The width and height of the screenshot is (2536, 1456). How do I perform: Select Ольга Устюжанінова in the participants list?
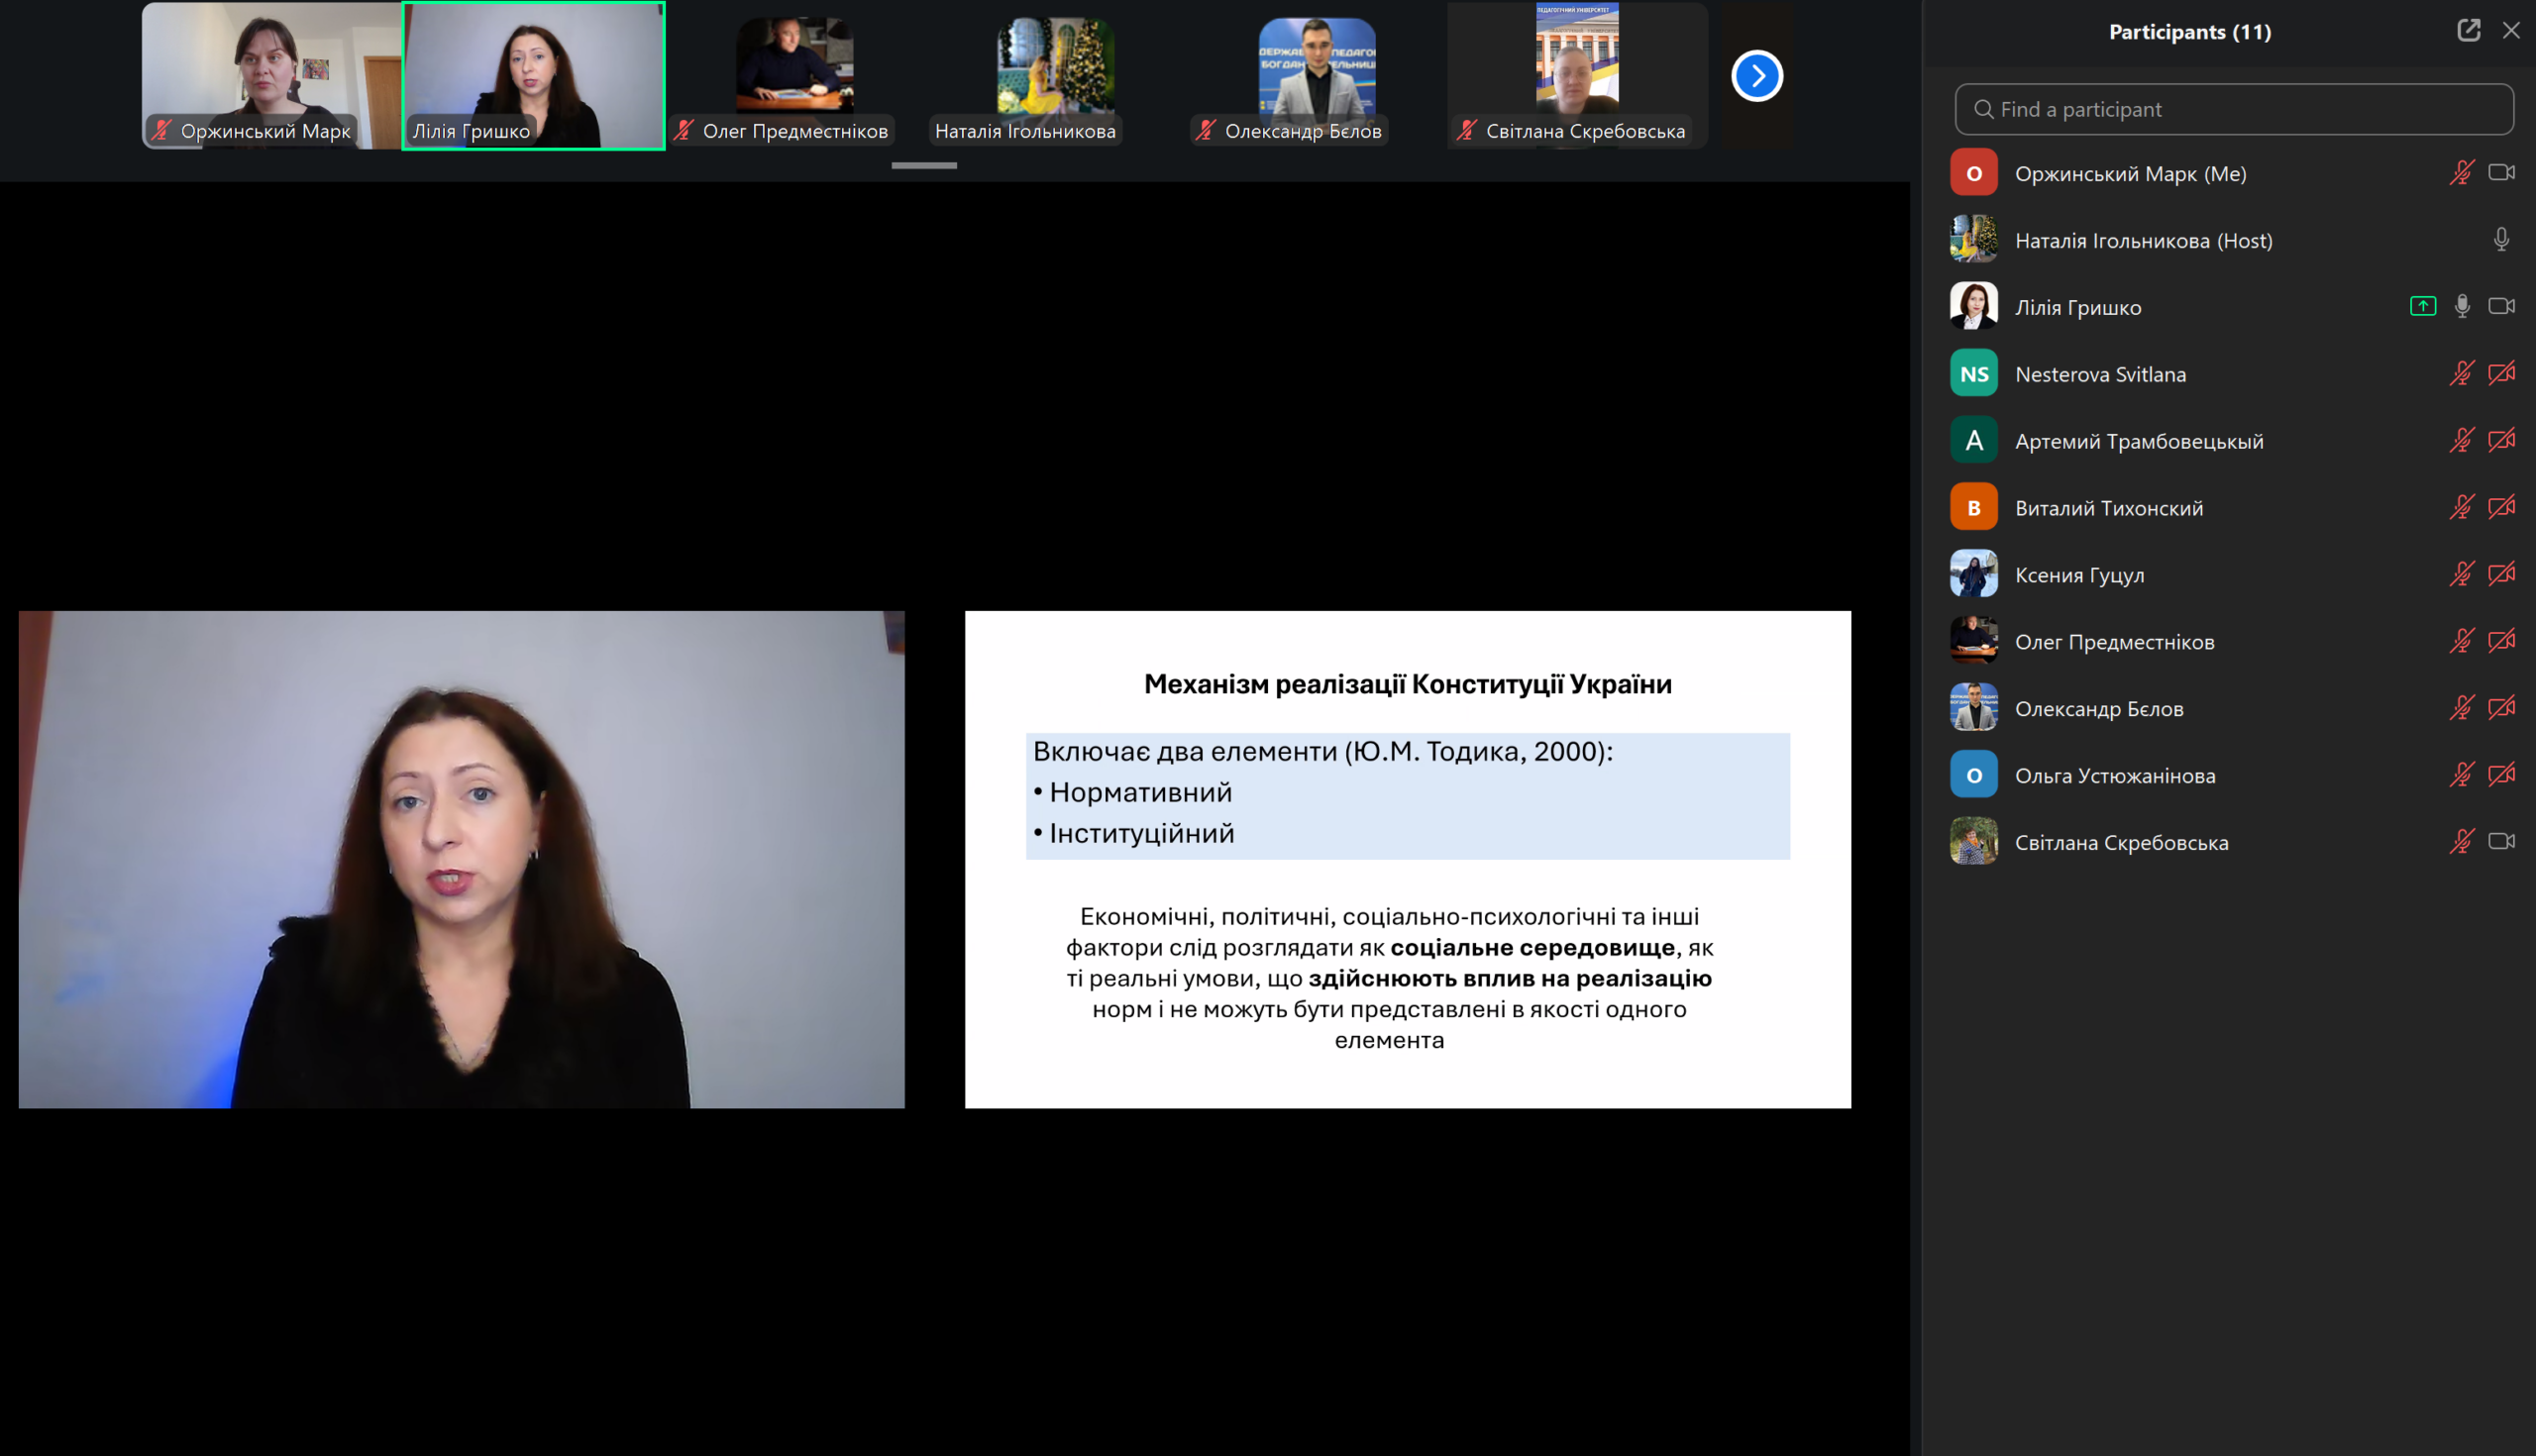point(2114,775)
